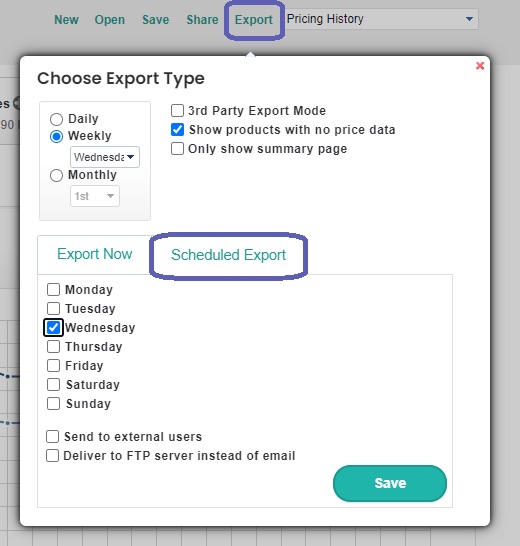Close the export dialog with red X

(480, 65)
